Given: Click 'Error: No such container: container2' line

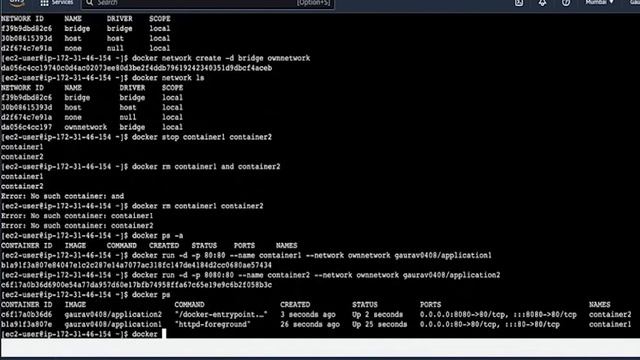Looking at the screenshot, I should (77, 226).
